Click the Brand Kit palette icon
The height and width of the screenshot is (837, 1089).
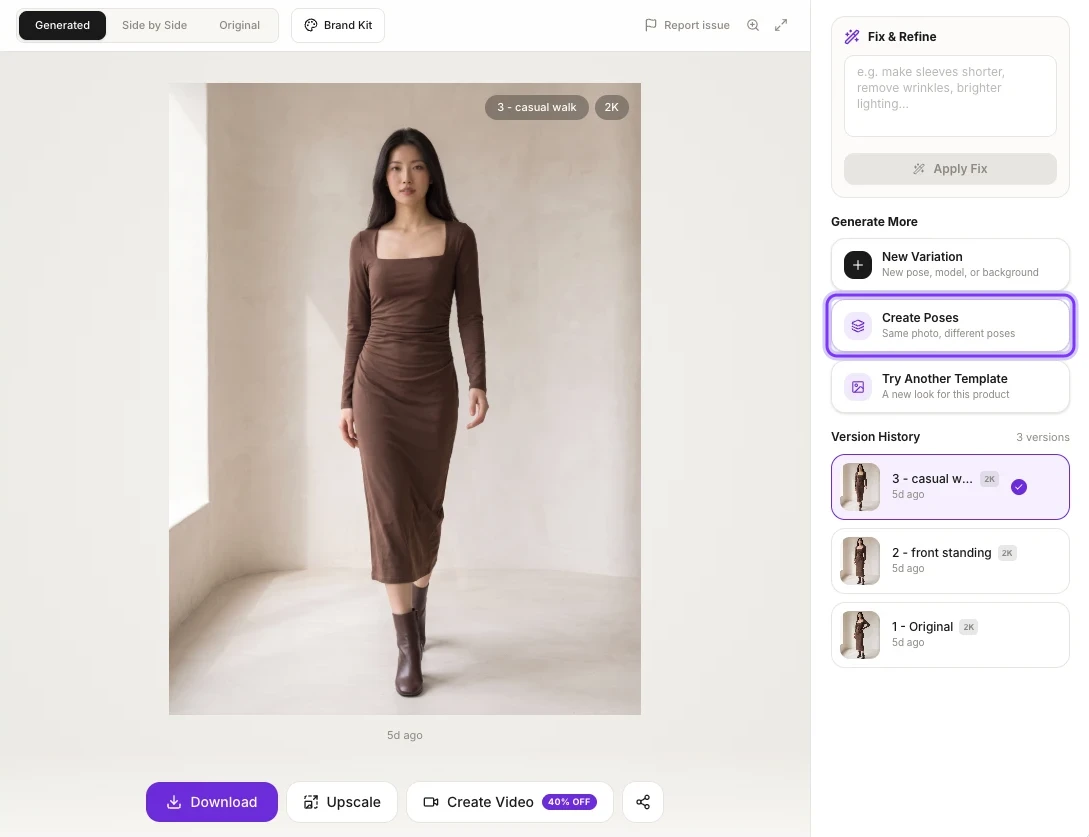(x=310, y=25)
